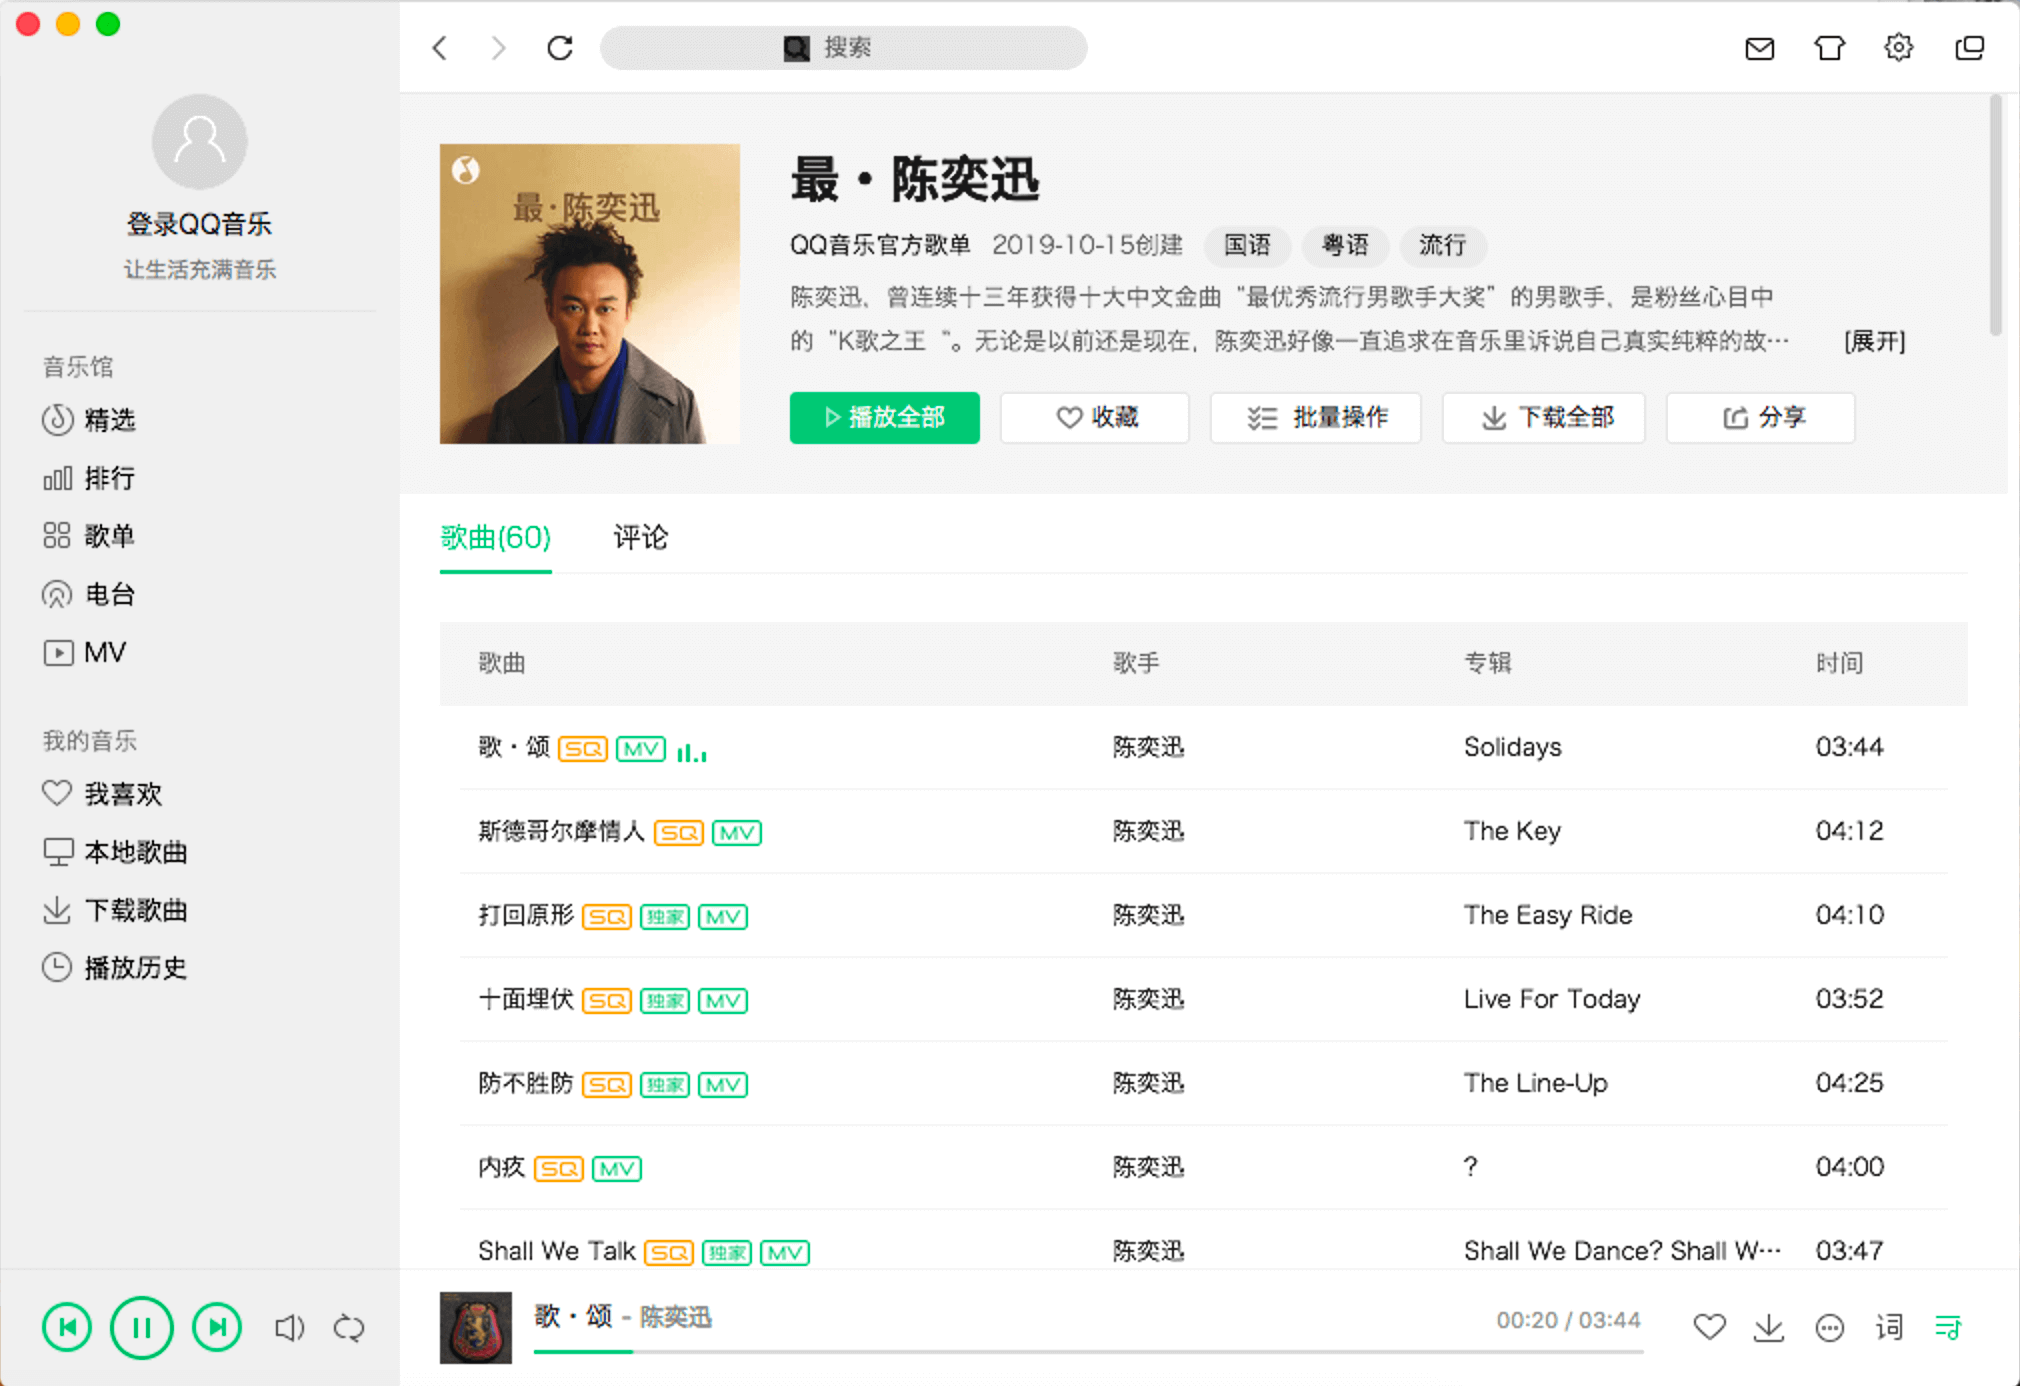Go forward with the right arrow
This screenshot has height=1386, width=2020.
[498, 47]
